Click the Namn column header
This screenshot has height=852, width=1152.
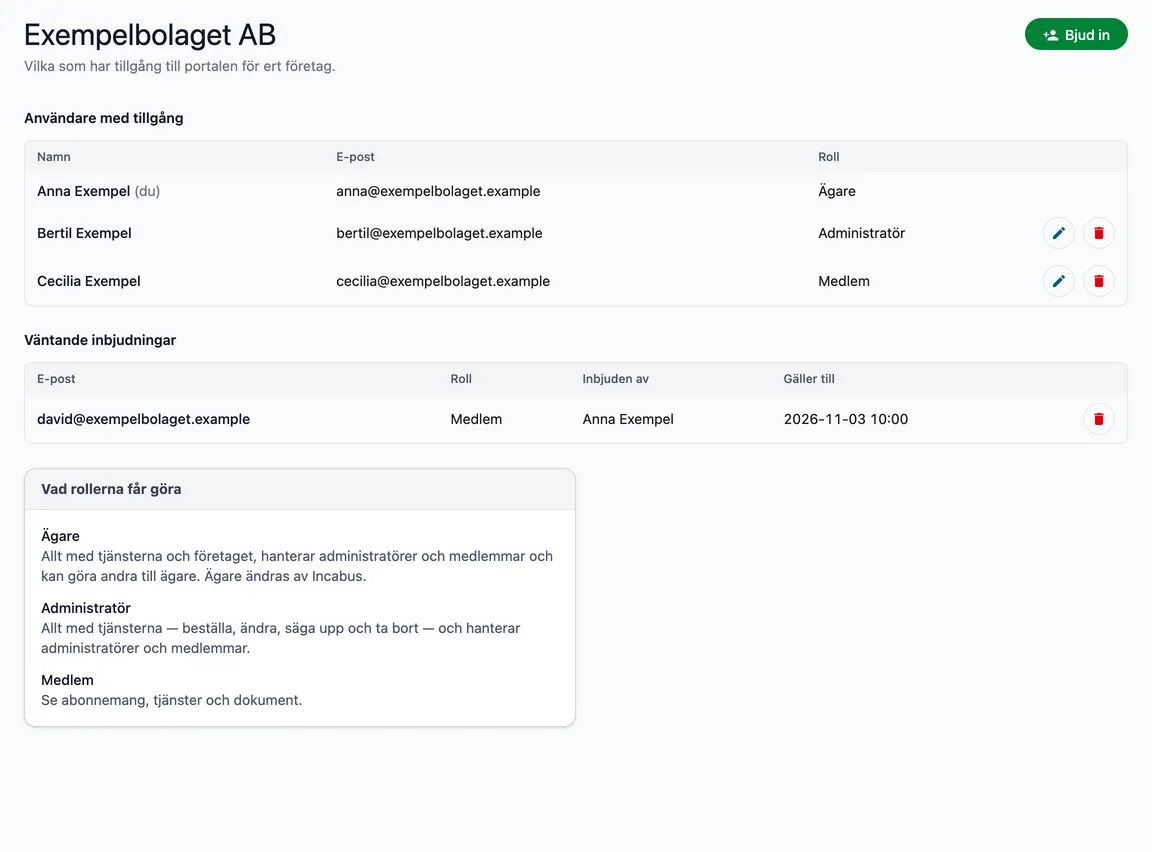[x=54, y=156]
